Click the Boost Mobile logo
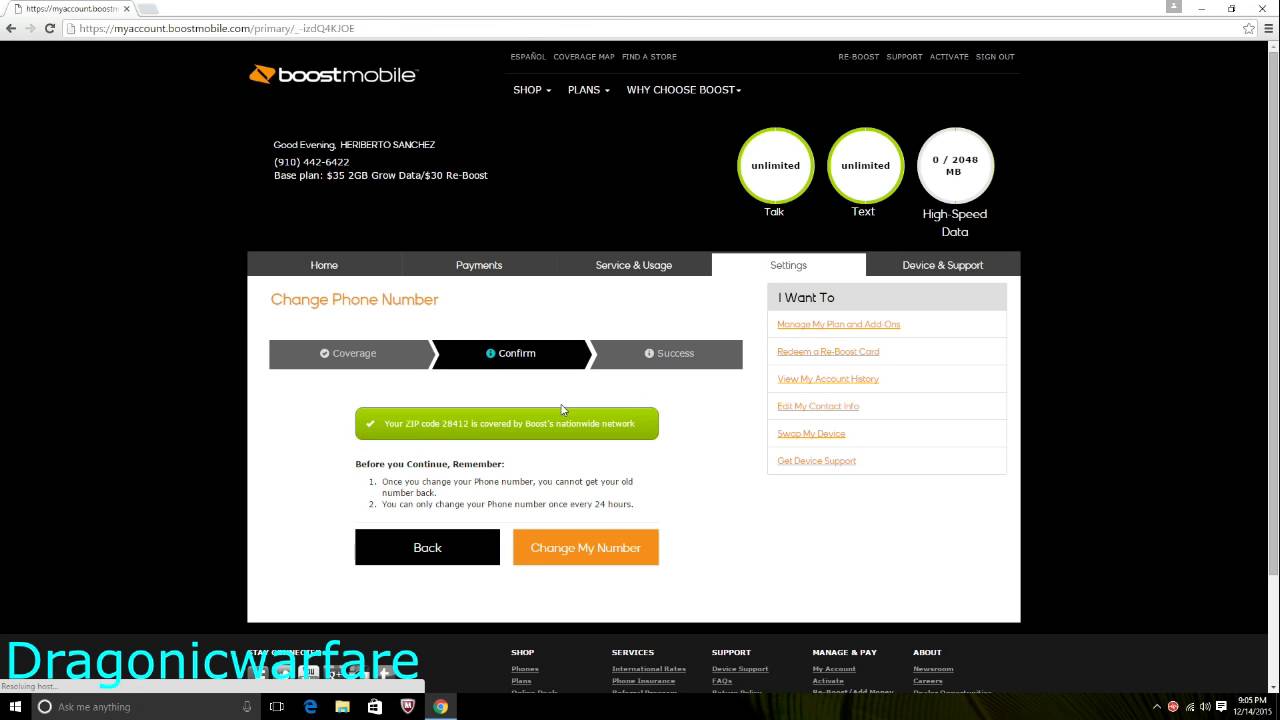 click(x=333, y=75)
